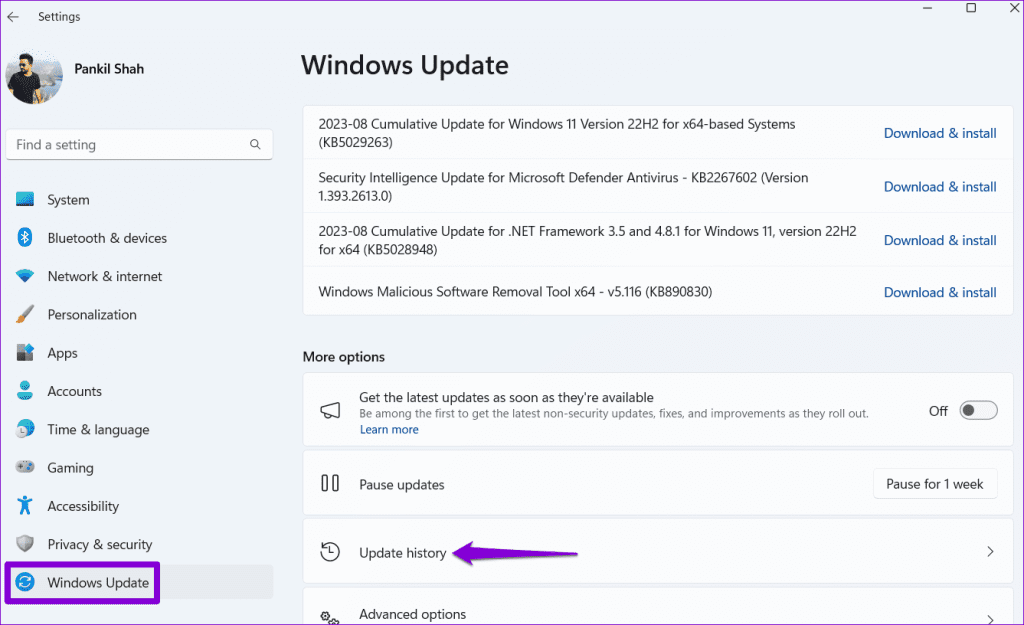Open Bluetooth & devices via its icon
The height and width of the screenshot is (625, 1024).
pos(26,238)
